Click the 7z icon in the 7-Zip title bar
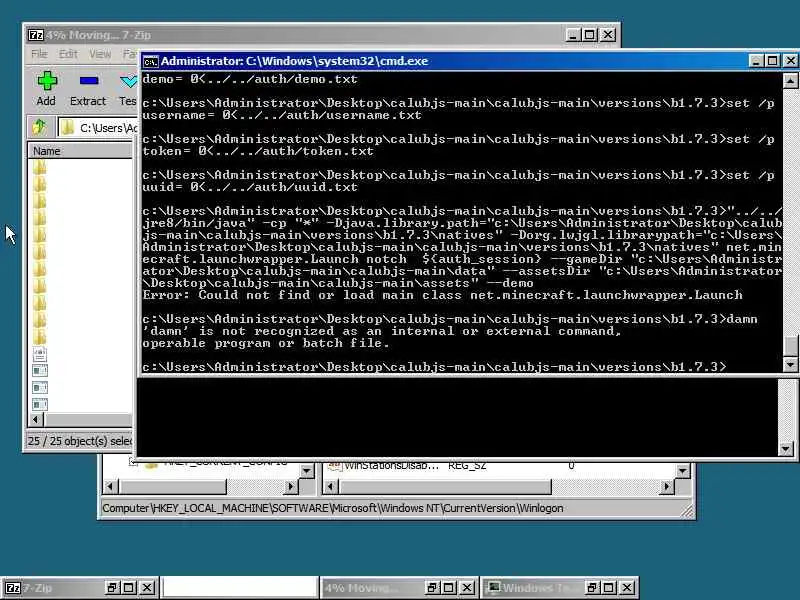 point(36,35)
